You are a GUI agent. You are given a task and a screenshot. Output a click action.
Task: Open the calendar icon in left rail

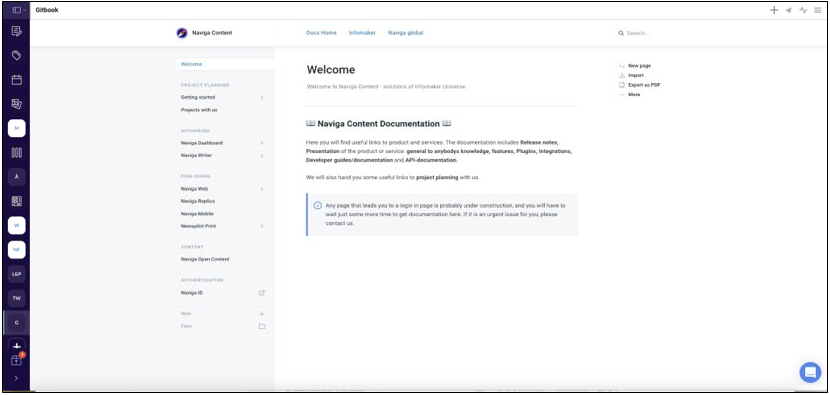pos(16,80)
